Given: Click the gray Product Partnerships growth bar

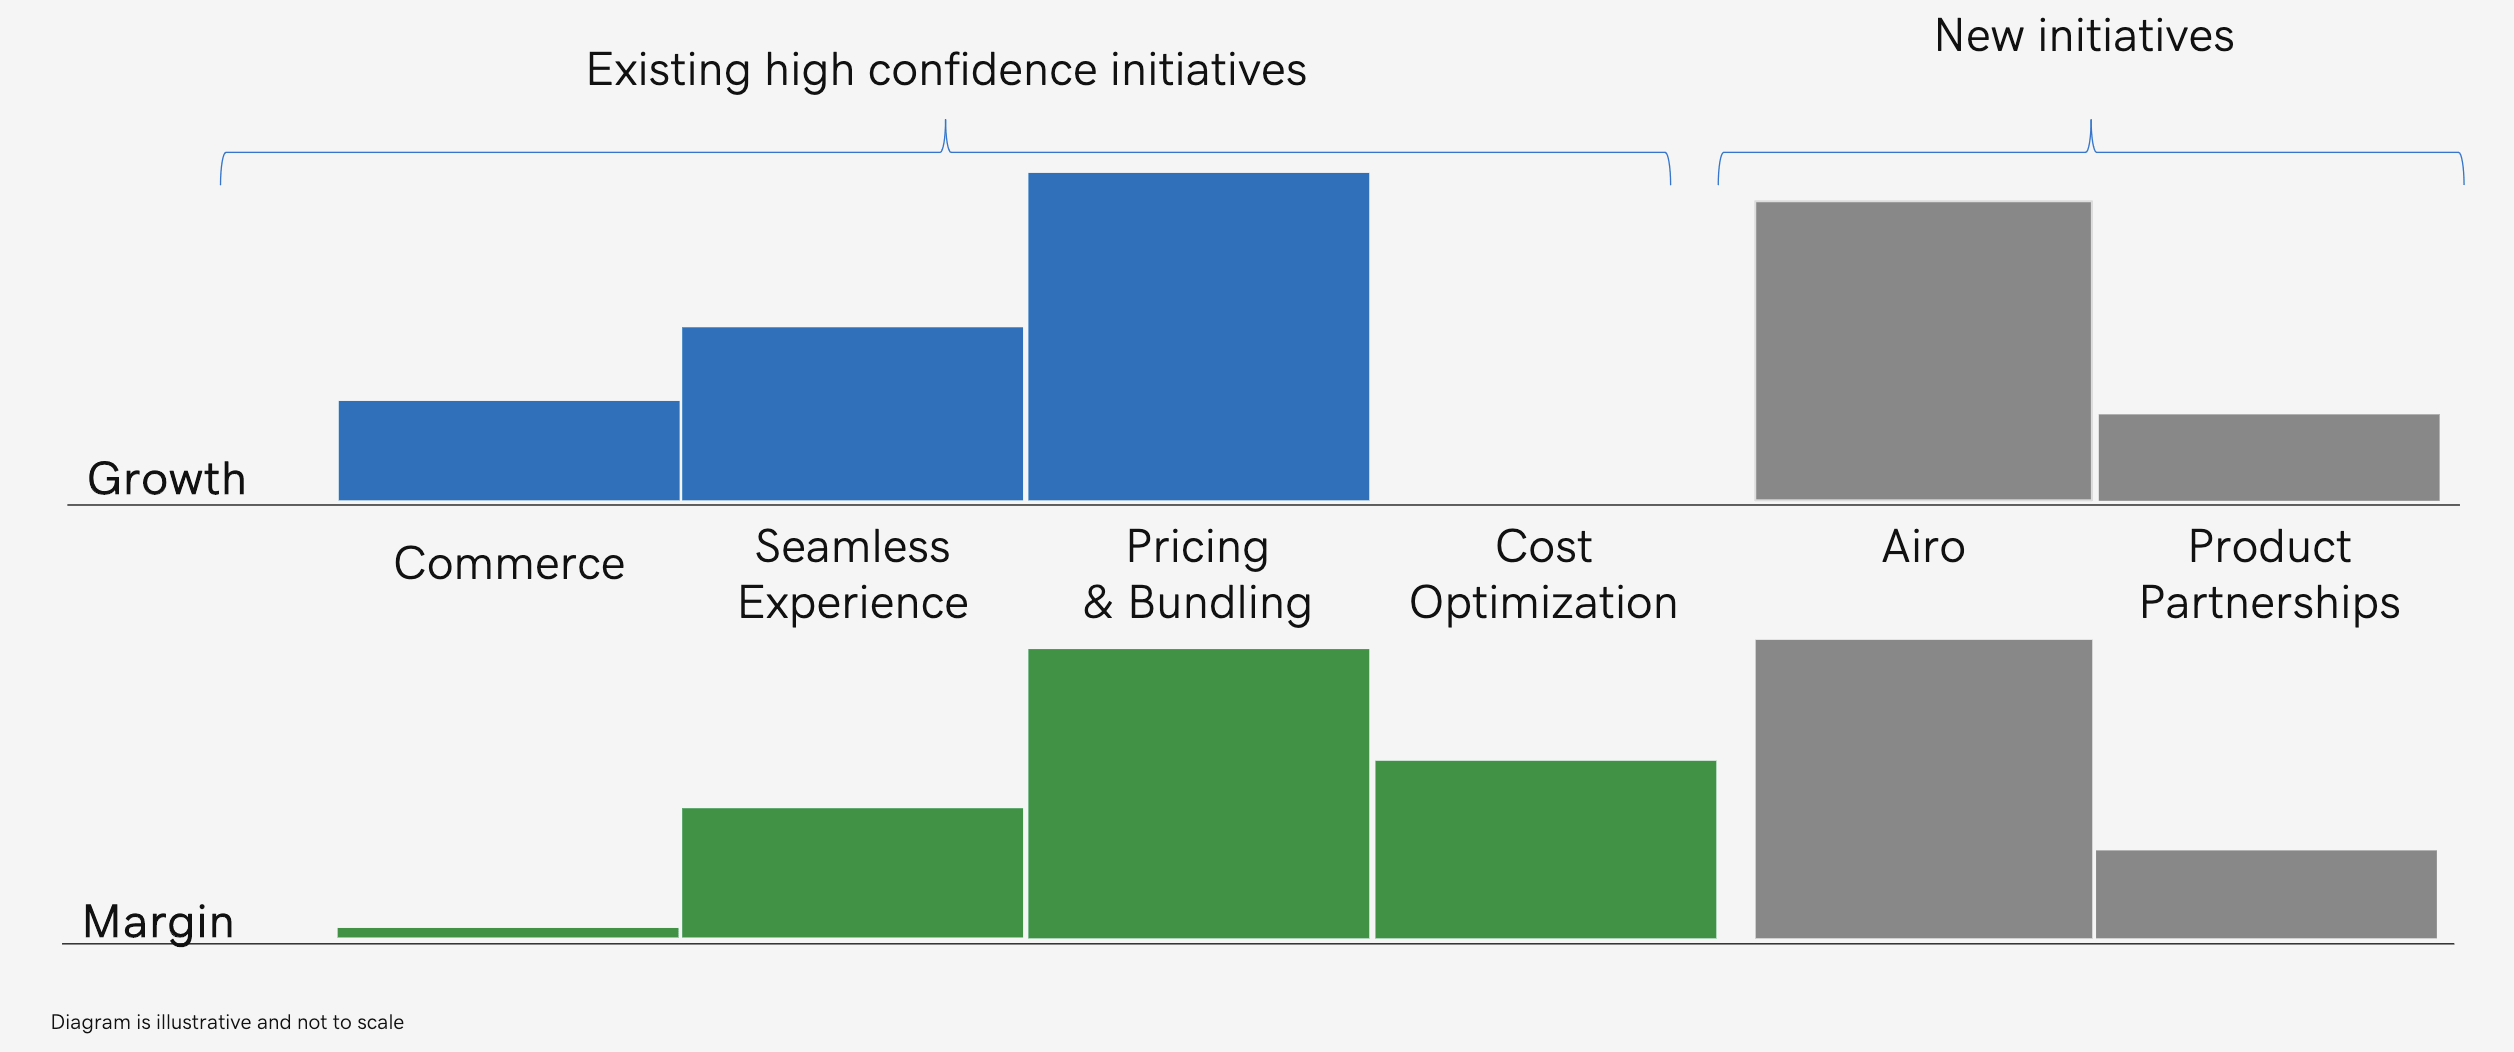Looking at the screenshot, I should click(x=2269, y=457).
